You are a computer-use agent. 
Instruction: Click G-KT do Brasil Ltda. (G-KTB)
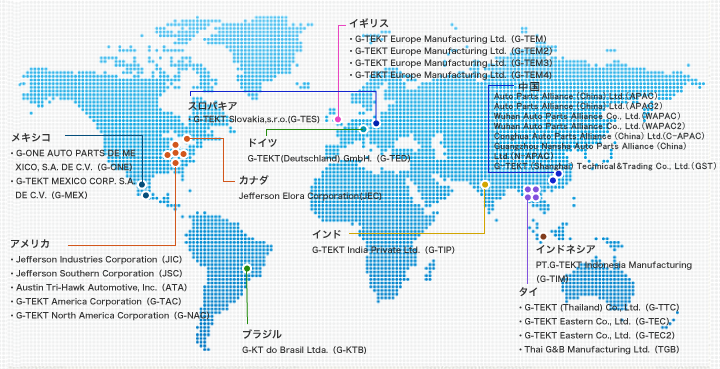tap(304, 350)
